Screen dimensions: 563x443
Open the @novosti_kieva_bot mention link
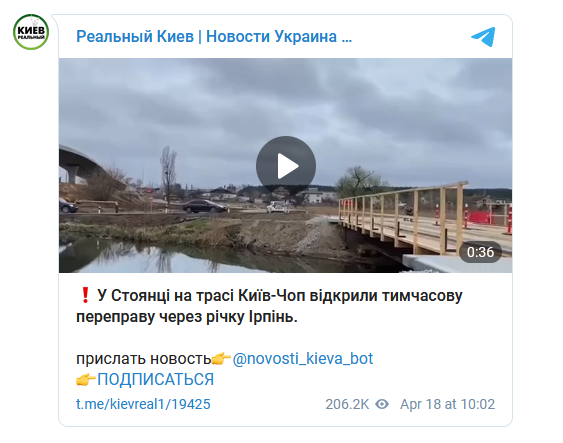click(303, 359)
